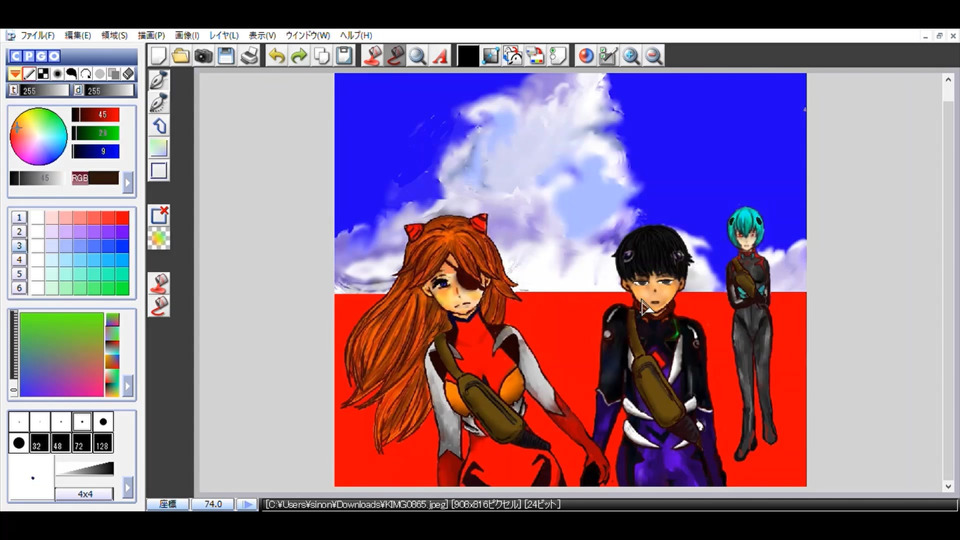
Task: Click the image resize icon in toolbar
Action: (x=490, y=56)
